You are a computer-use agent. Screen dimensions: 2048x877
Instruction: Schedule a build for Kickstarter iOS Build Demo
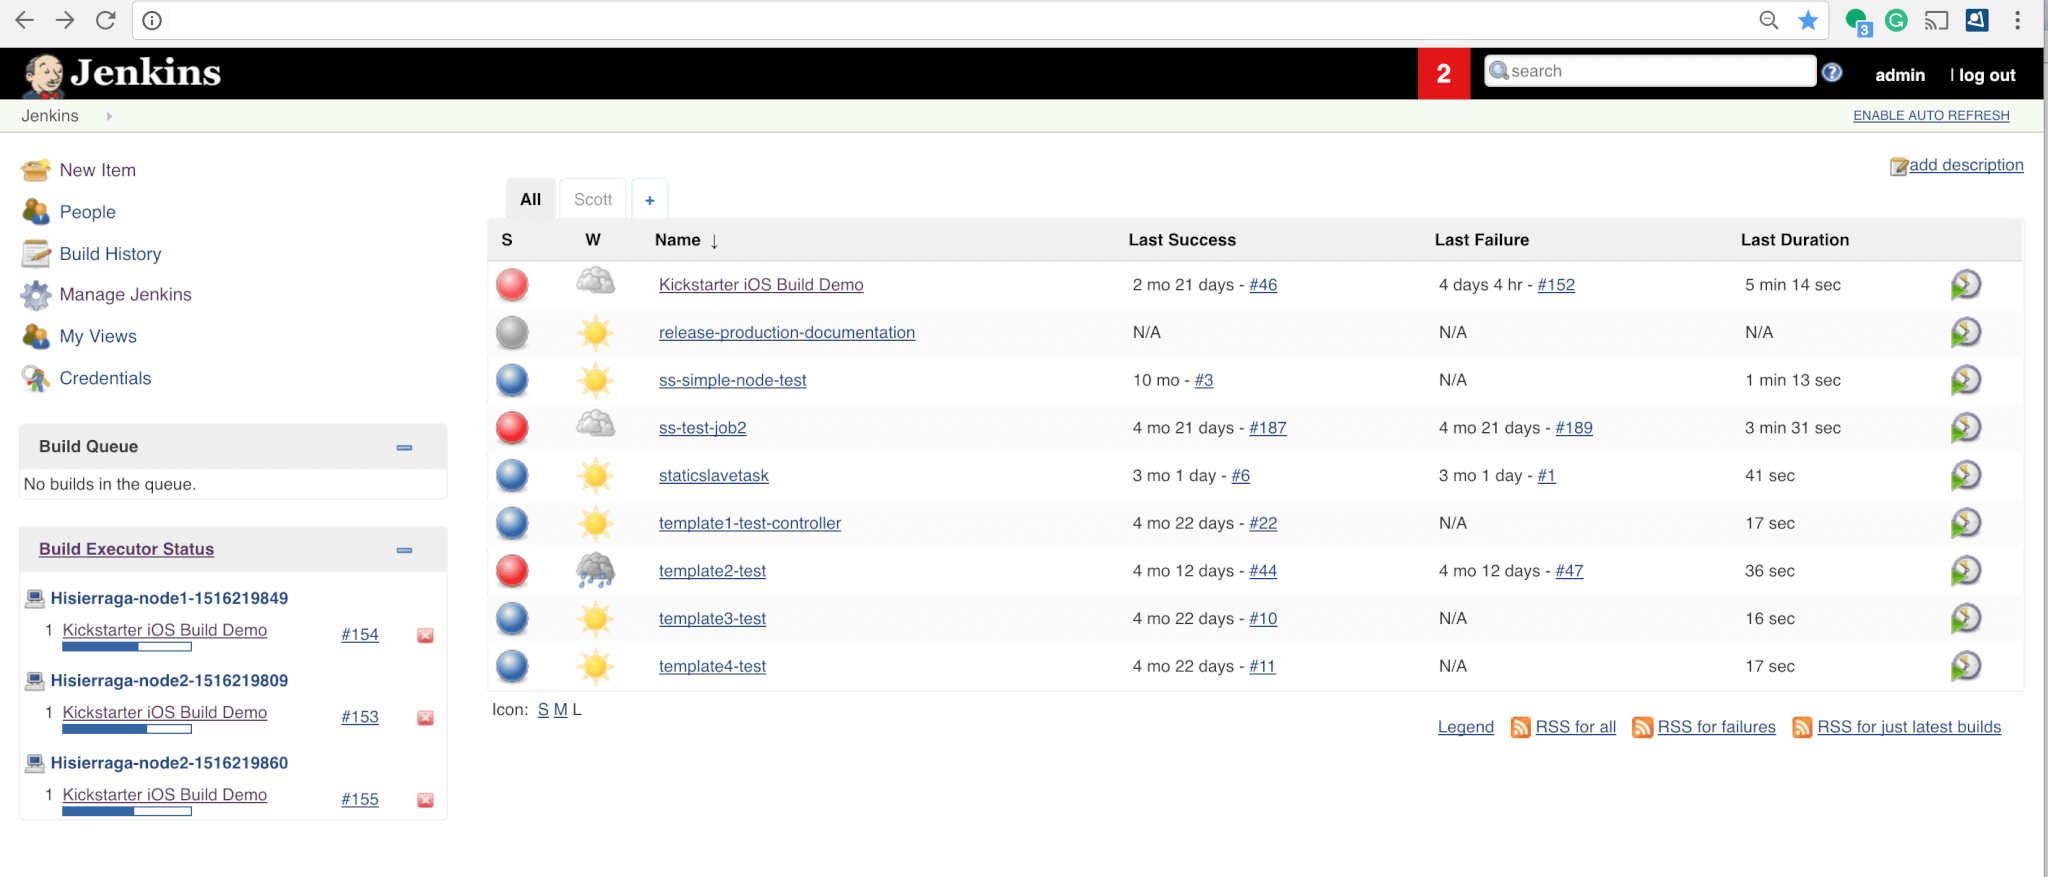(x=1965, y=285)
